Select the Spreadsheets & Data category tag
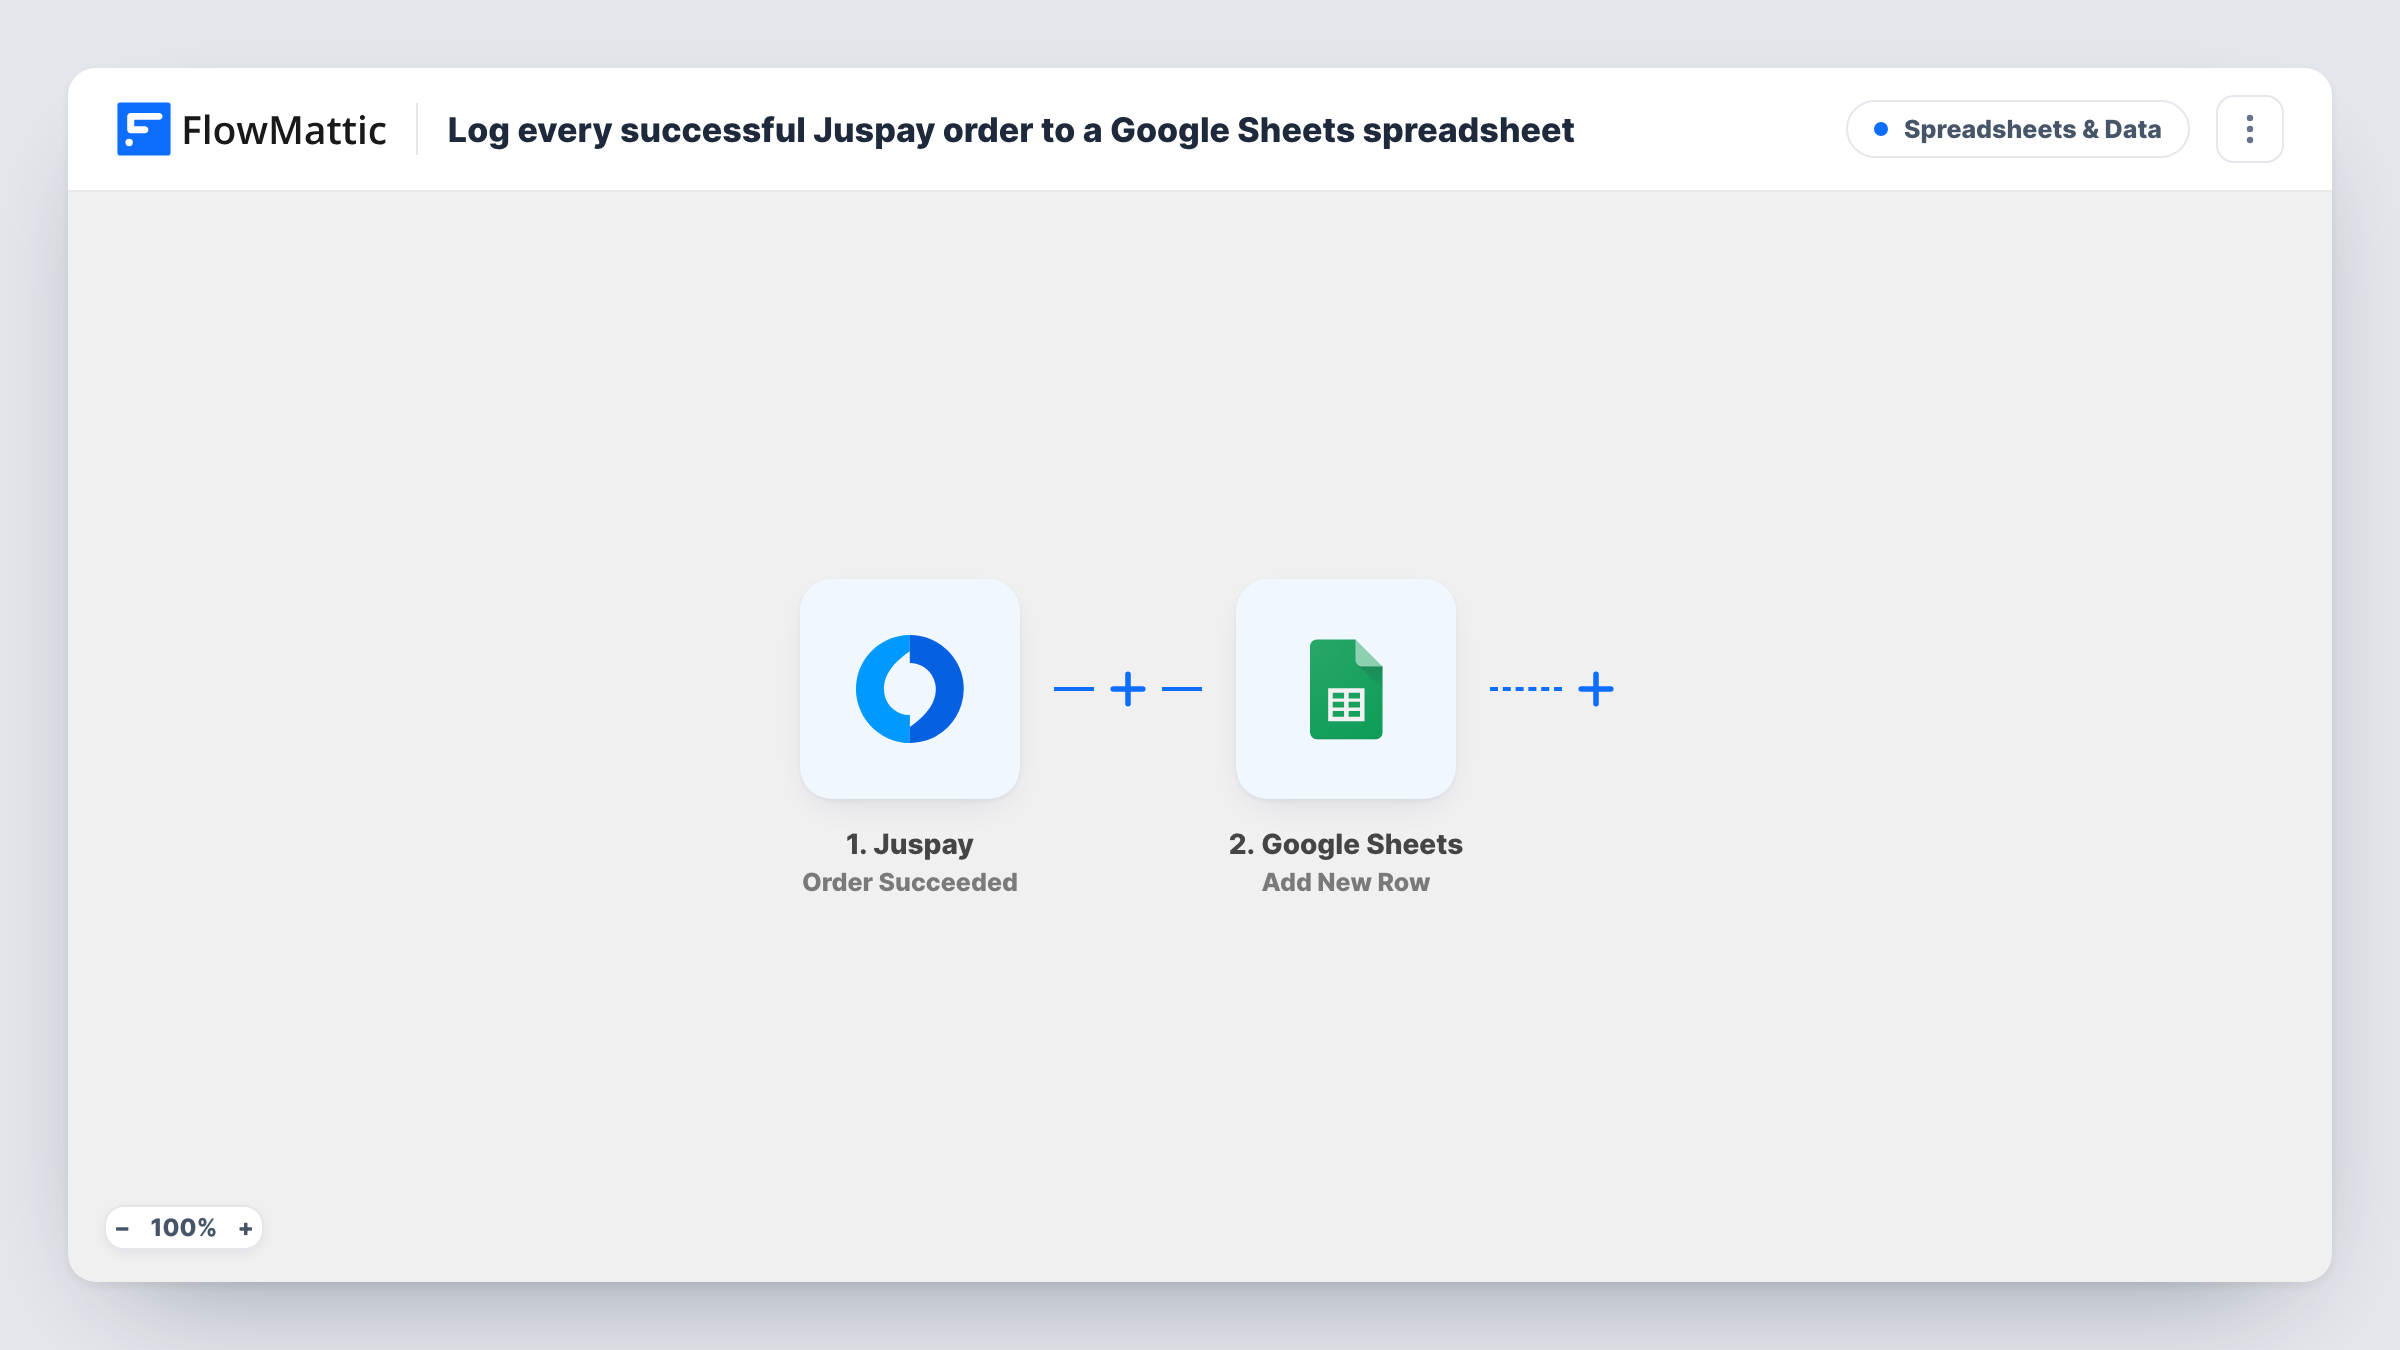The image size is (2400, 1350). pos(2017,129)
